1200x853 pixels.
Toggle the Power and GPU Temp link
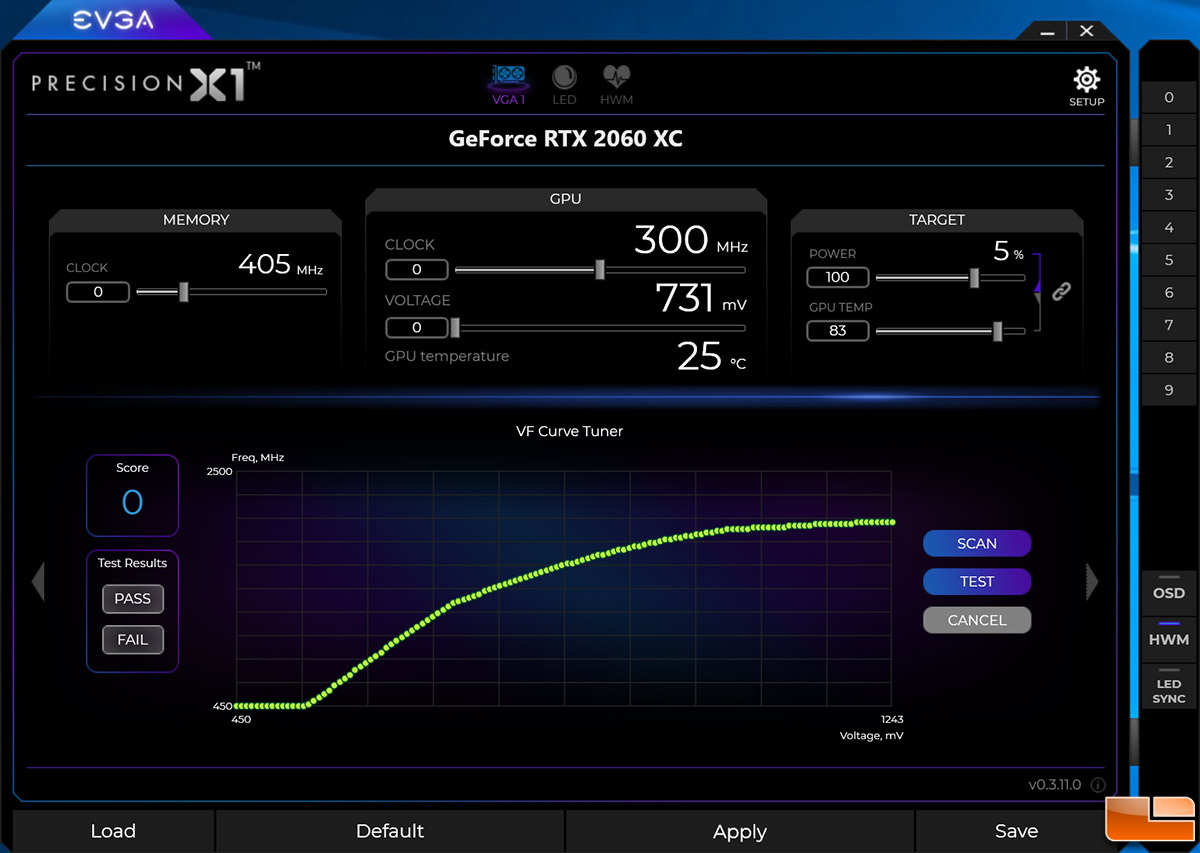1061,291
